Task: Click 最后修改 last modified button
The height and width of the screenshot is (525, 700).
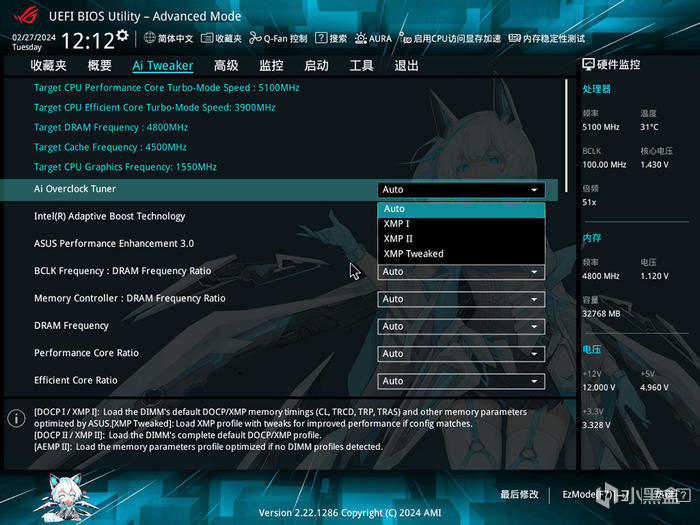Action: point(519,494)
